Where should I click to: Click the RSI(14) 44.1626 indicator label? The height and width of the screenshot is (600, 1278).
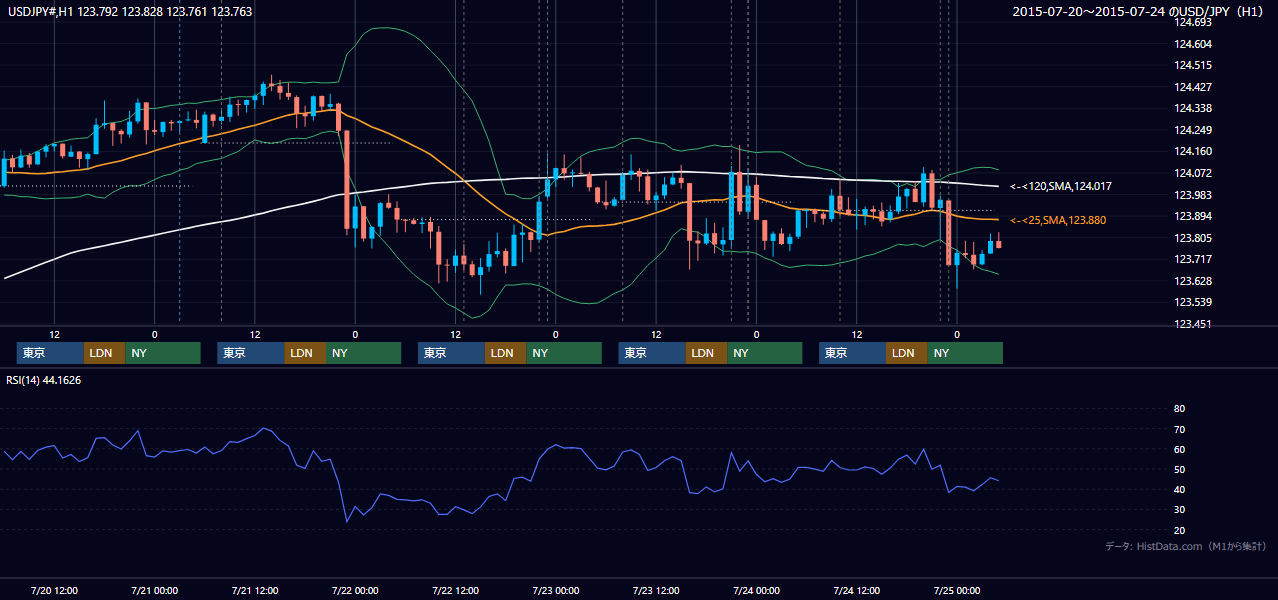44,380
